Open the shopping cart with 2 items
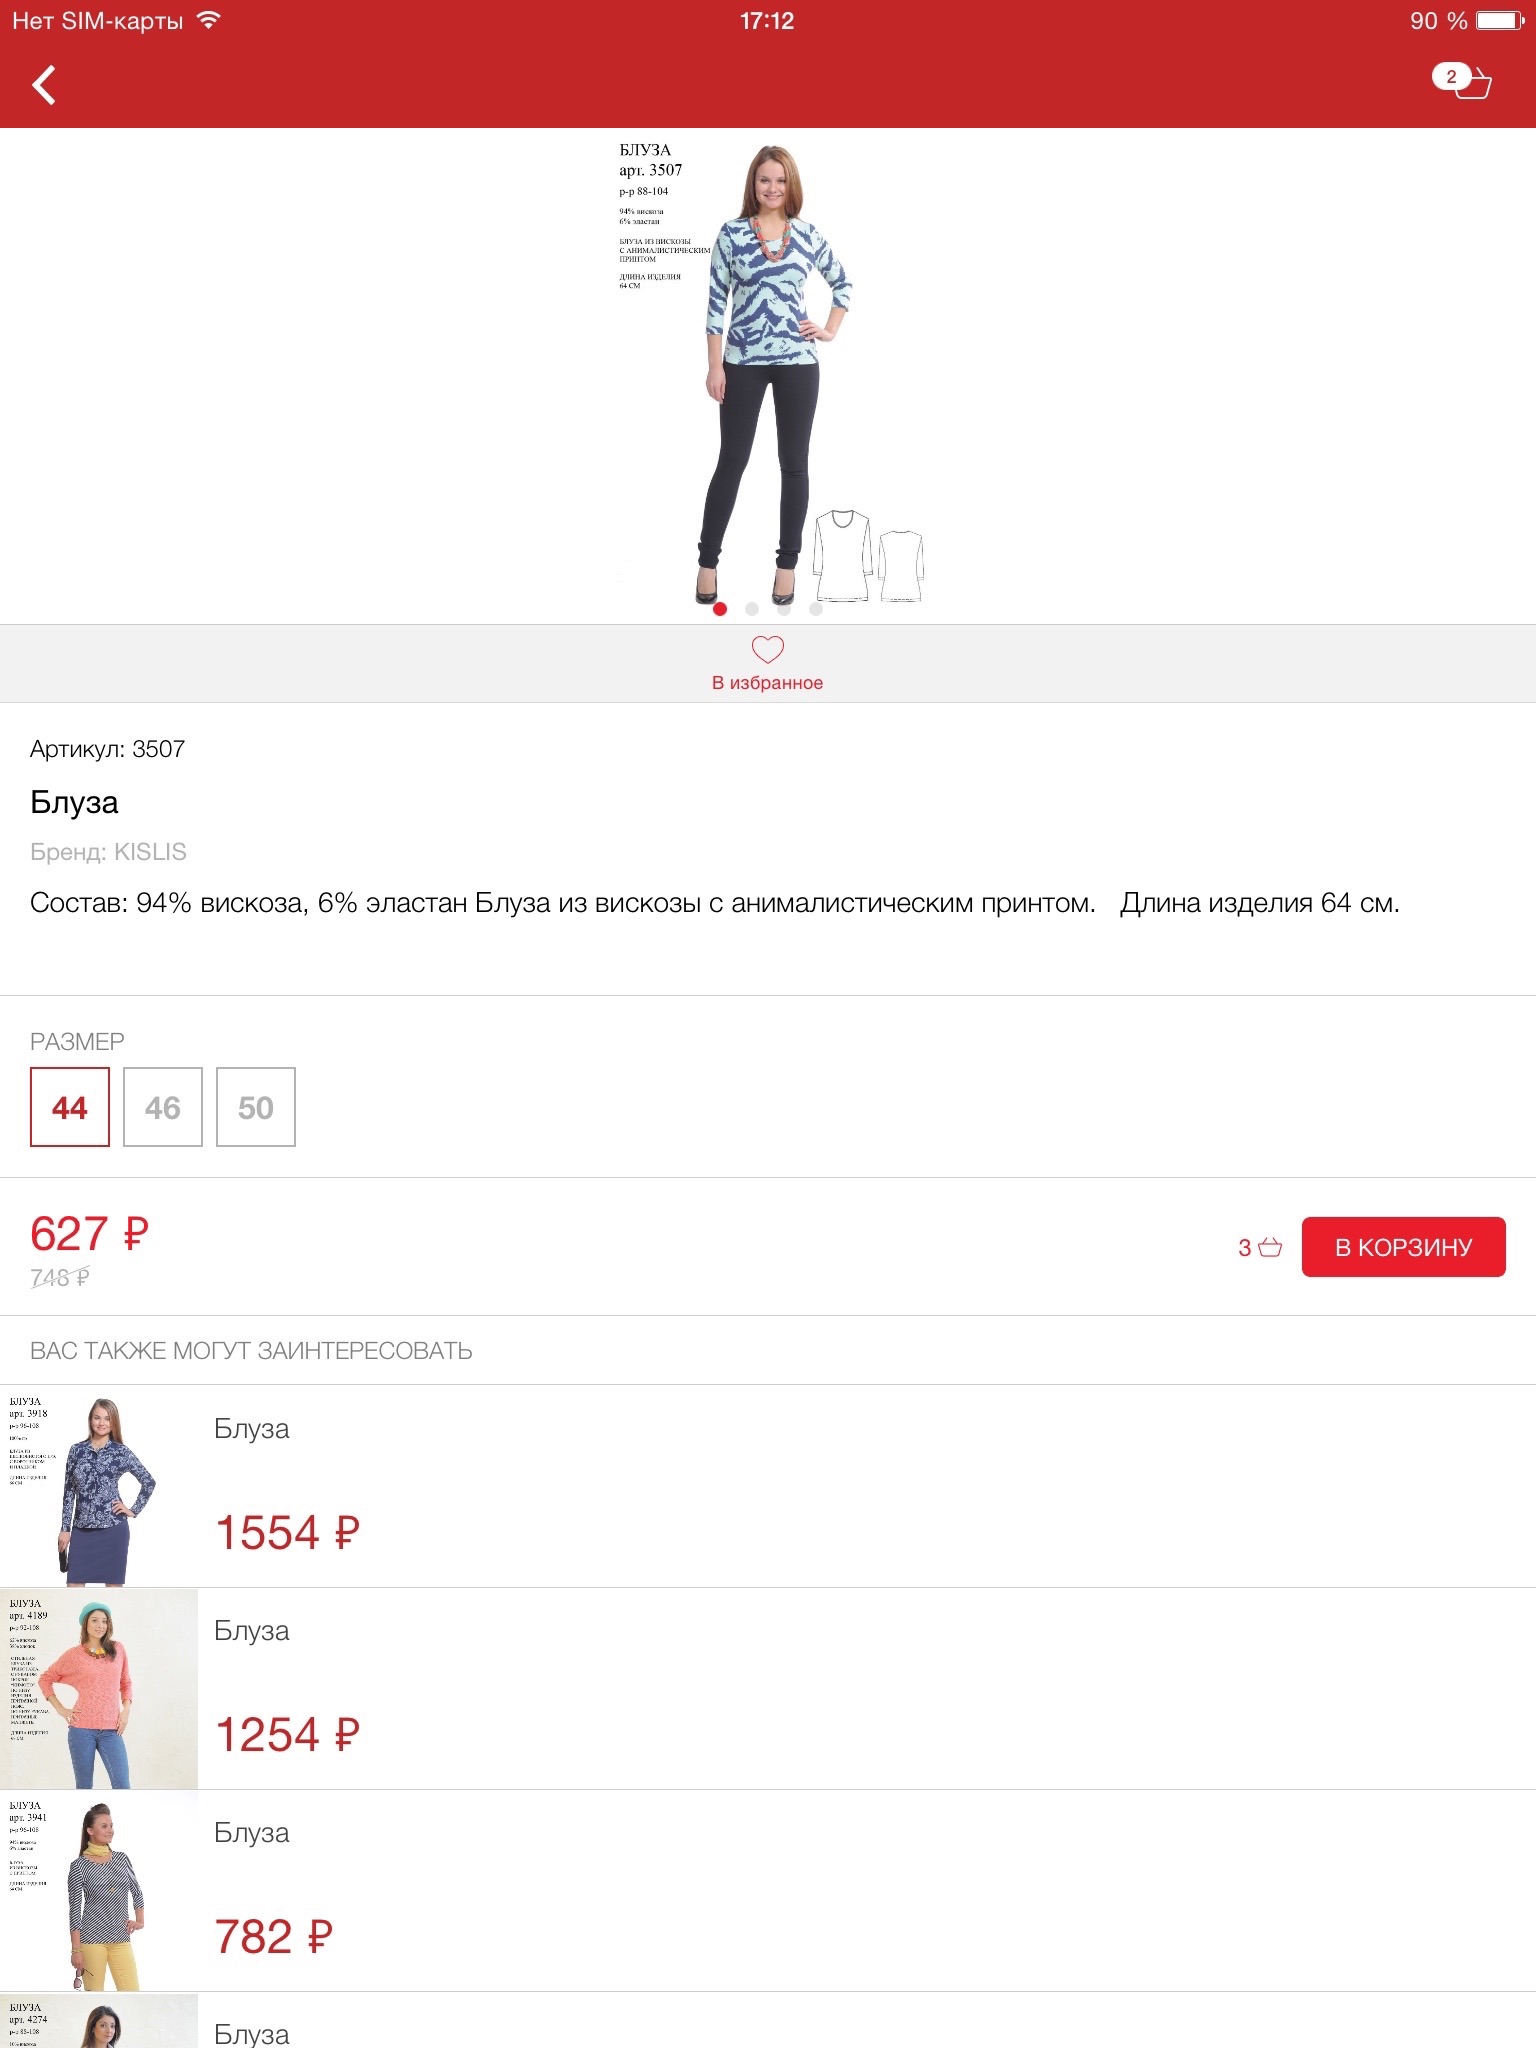 point(1462,81)
